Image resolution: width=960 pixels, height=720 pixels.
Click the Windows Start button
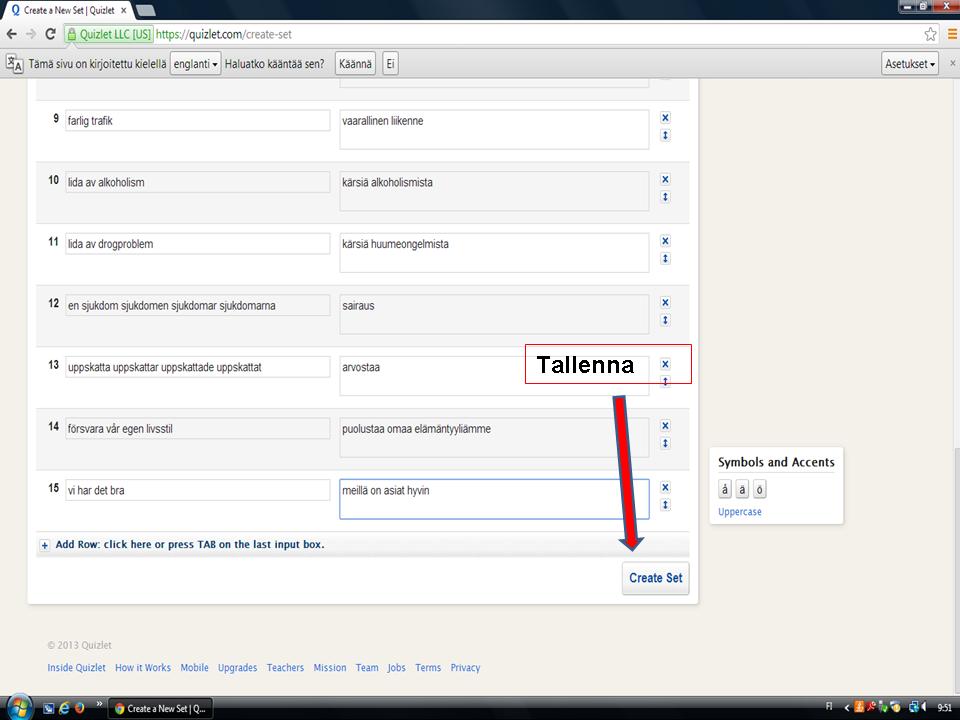pos(18,707)
